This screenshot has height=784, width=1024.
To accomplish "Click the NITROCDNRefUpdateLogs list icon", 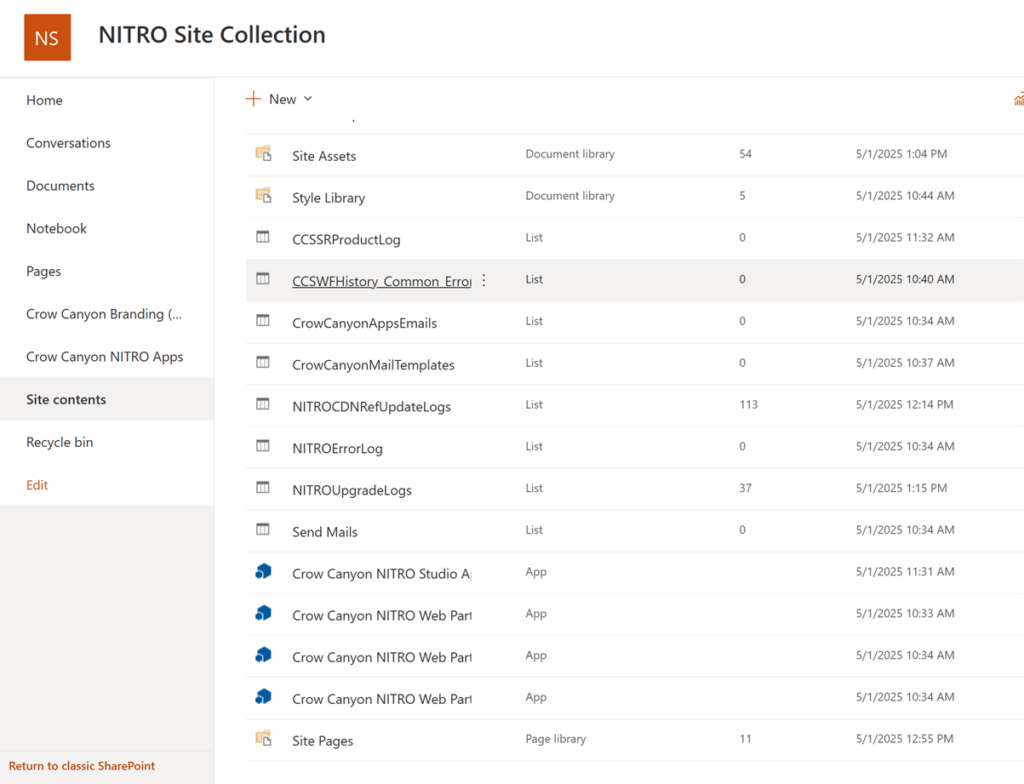I will pos(263,404).
